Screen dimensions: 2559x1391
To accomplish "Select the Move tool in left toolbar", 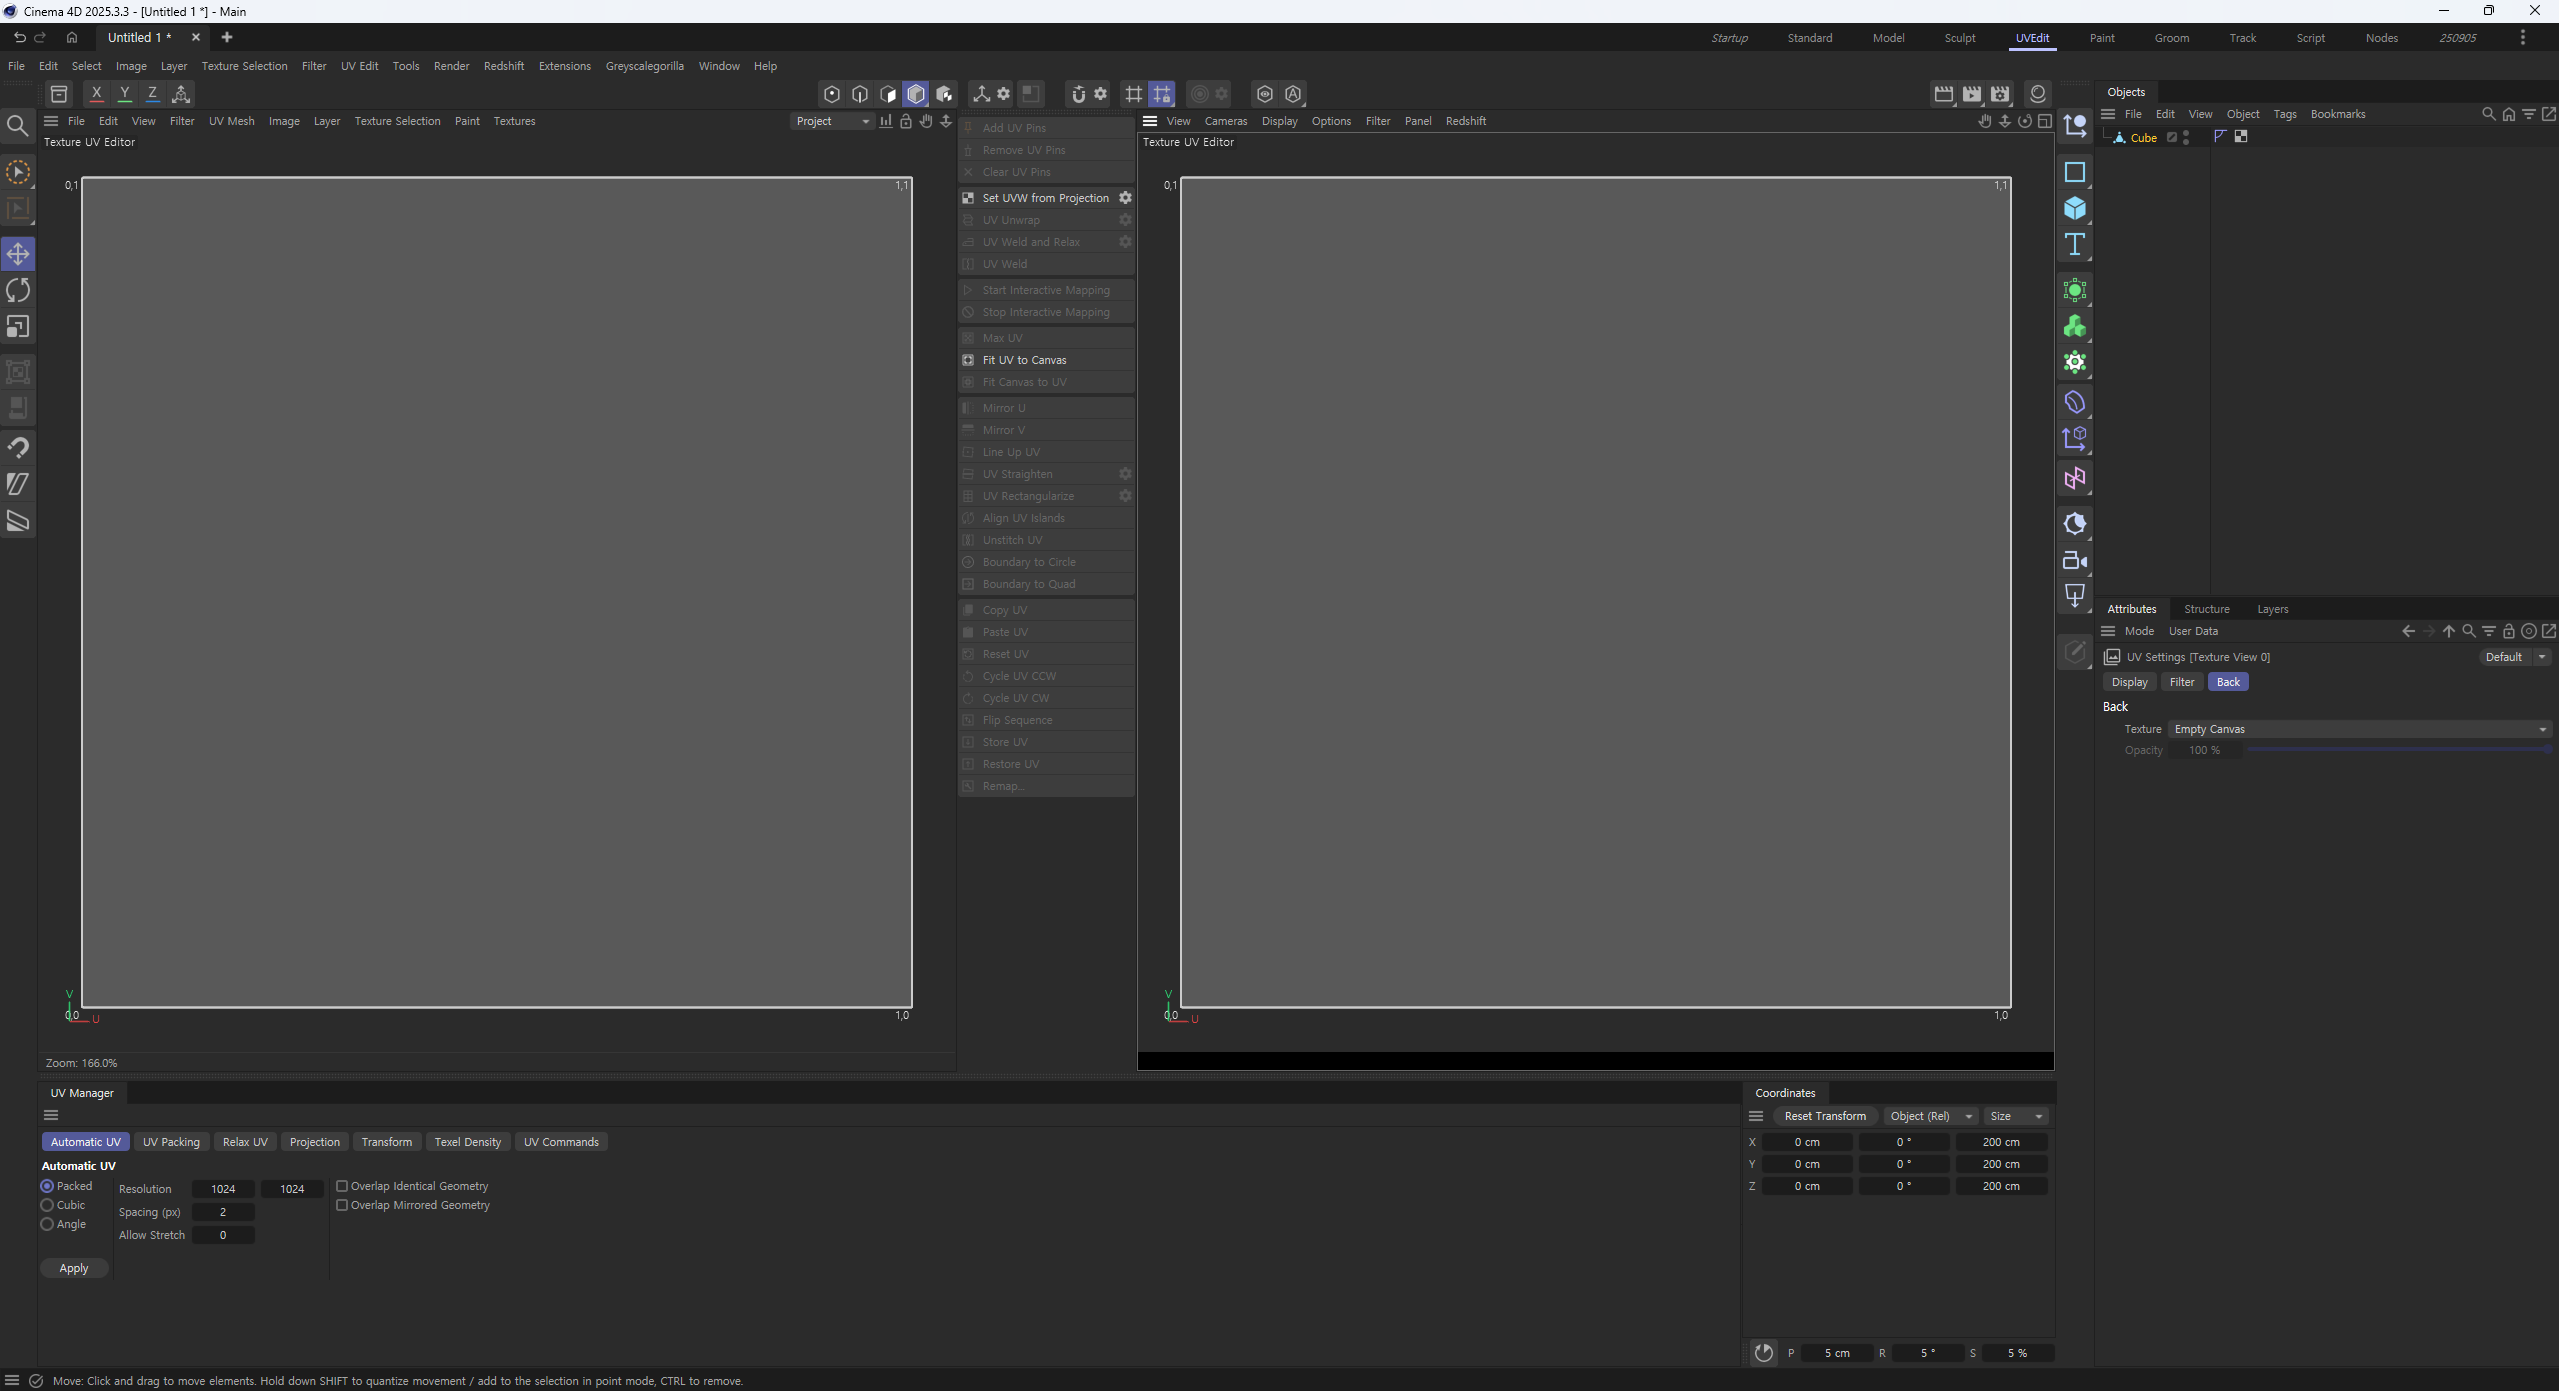I will click(x=18, y=254).
